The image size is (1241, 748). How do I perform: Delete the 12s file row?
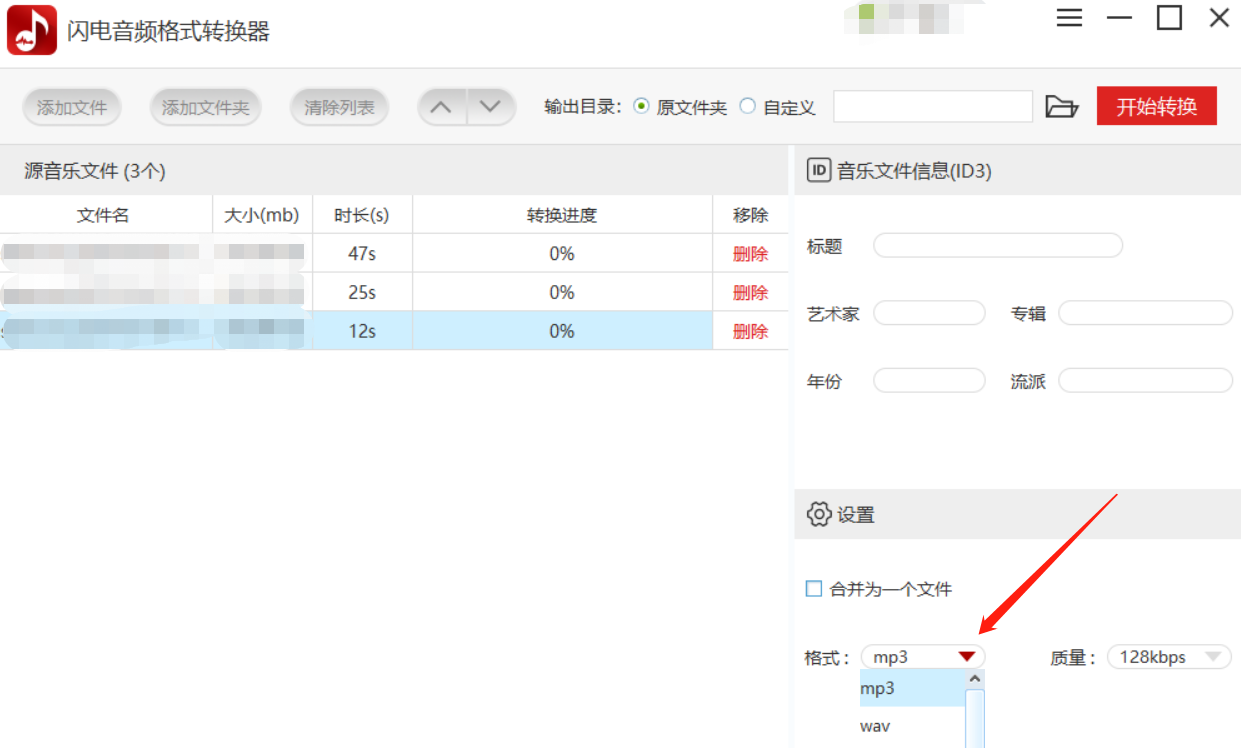[x=750, y=331]
